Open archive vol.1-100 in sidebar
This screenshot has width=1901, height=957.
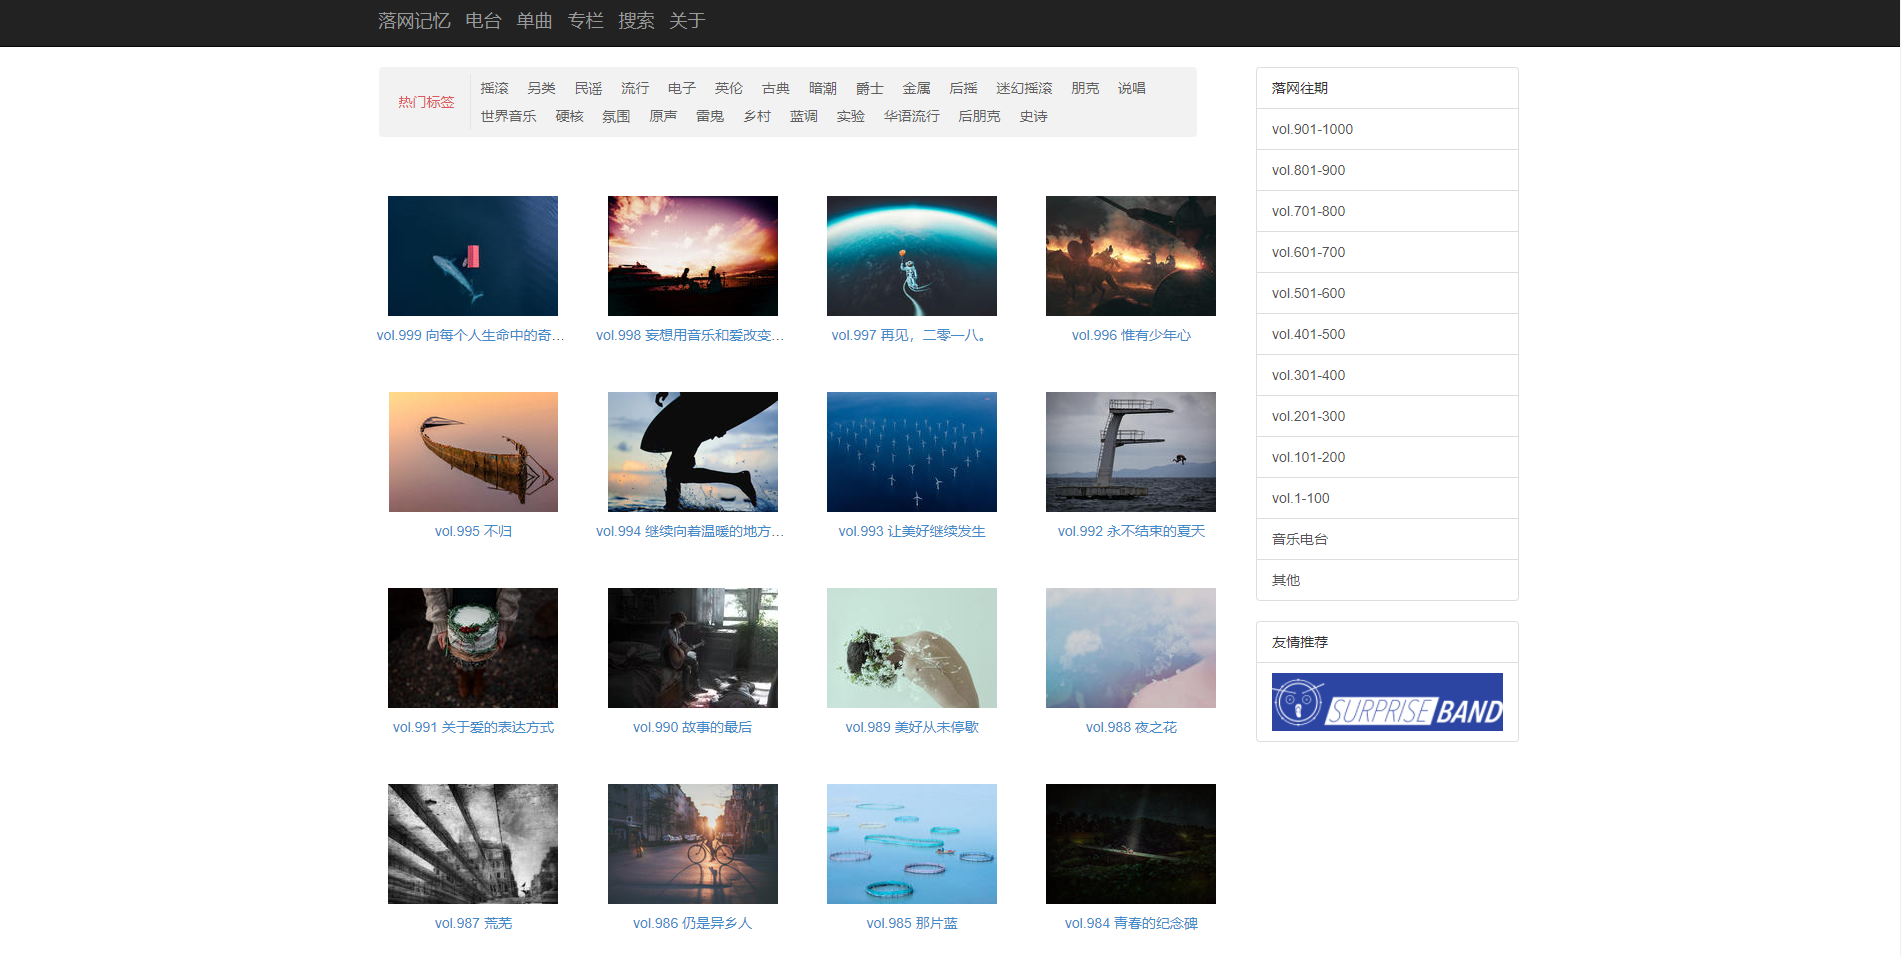(1387, 498)
